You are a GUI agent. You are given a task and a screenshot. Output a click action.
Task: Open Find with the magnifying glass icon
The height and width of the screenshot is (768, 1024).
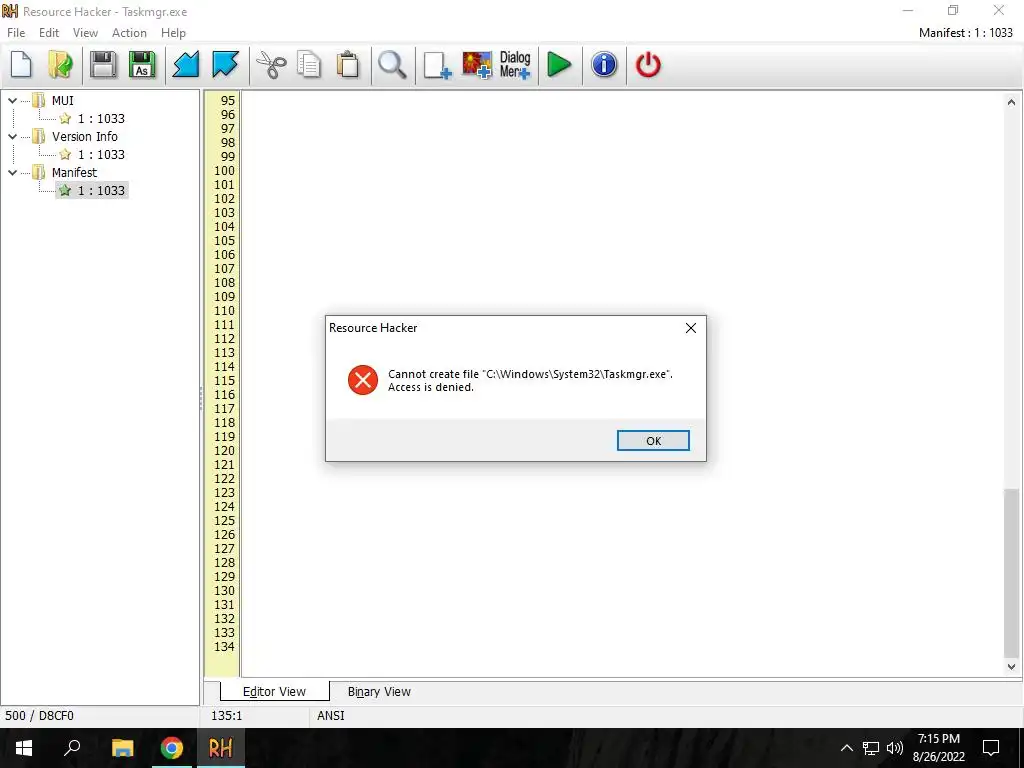pos(392,65)
